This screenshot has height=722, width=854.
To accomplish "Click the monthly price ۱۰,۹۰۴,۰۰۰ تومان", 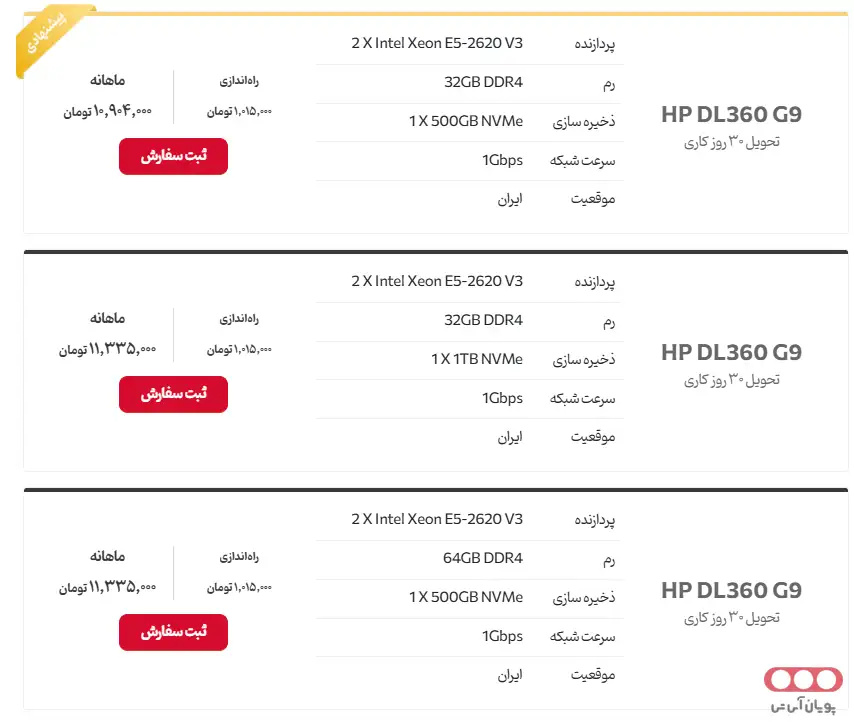I will pyautogui.click(x=107, y=111).
